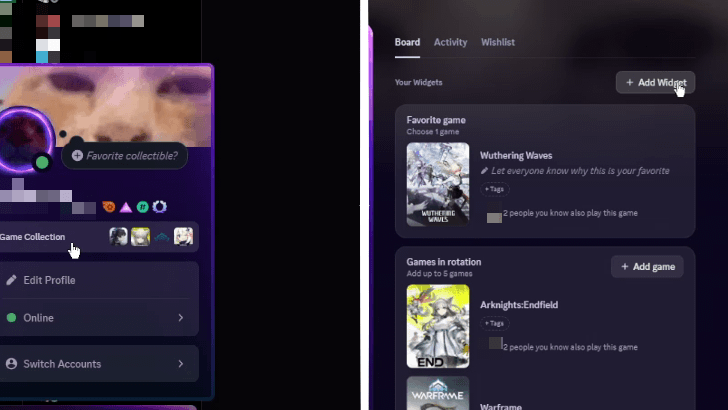
Task: Click the orange profile badge
Action: pyautogui.click(x=109, y=207)
